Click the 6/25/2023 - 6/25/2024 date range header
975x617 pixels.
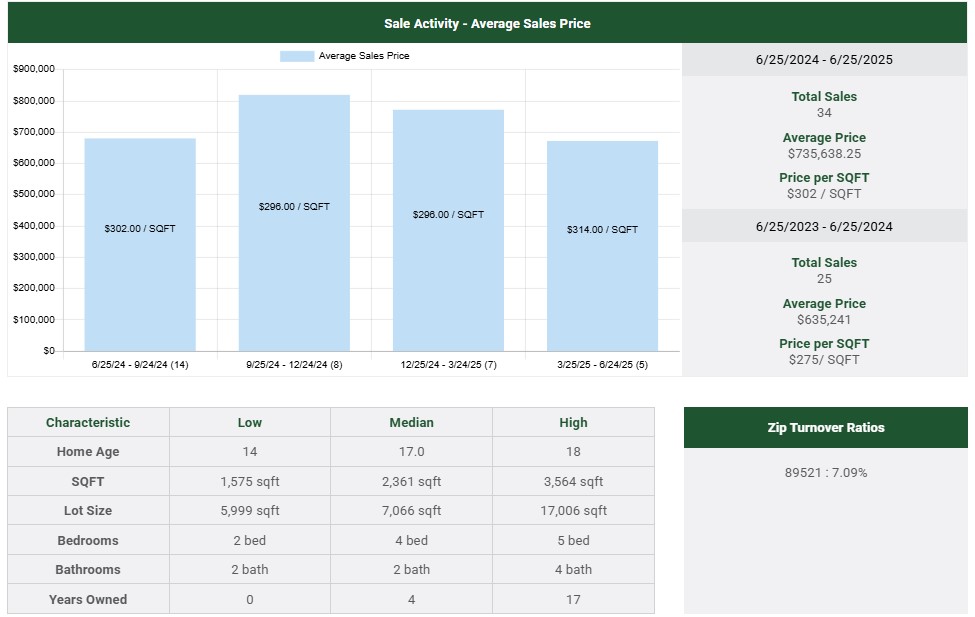click(x=824, y=226)
